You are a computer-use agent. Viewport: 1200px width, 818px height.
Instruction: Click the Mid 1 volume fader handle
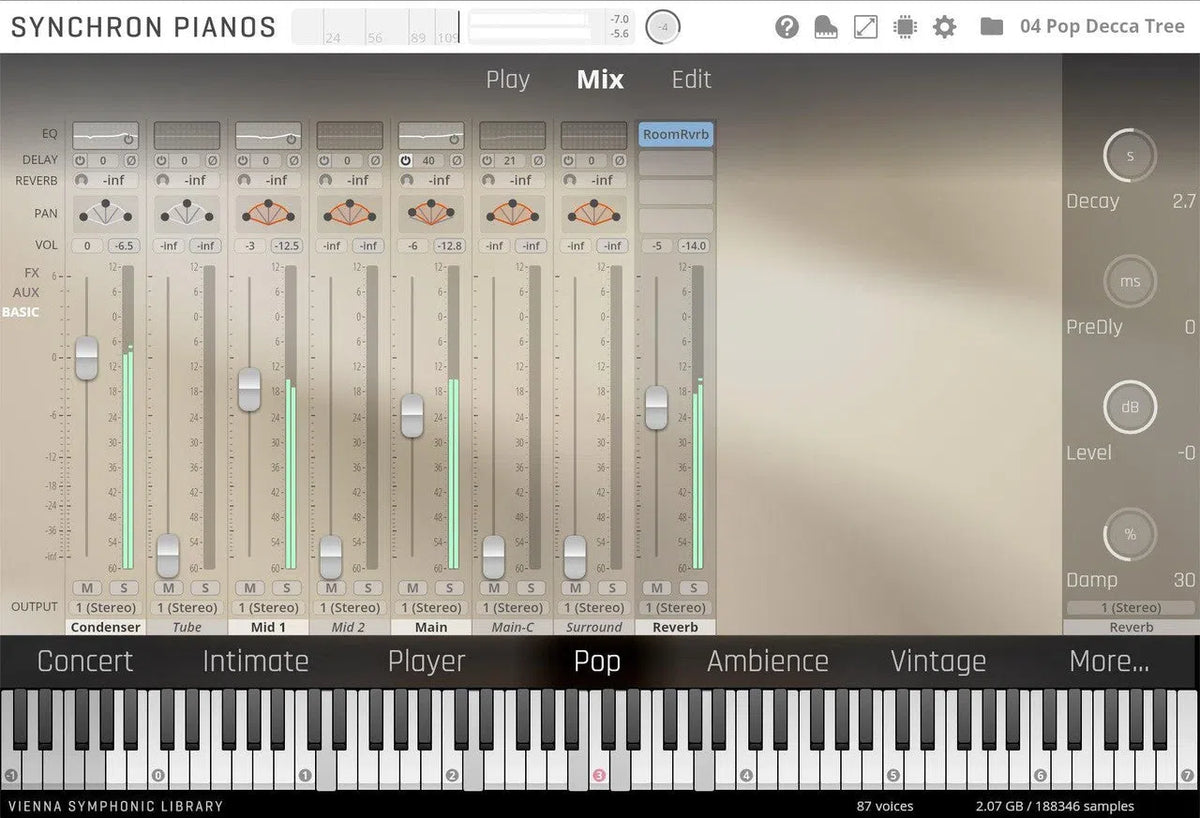click(x=249, y=388)
